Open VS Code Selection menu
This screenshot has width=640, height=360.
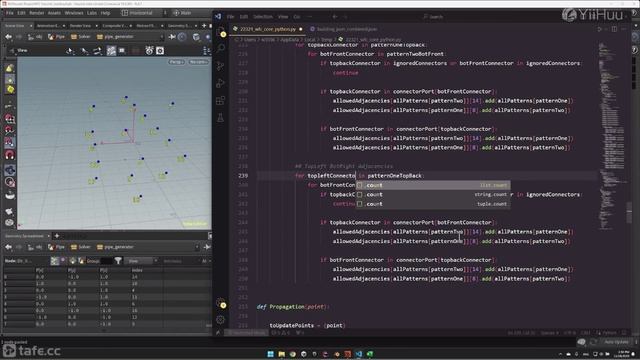[263, 17]
